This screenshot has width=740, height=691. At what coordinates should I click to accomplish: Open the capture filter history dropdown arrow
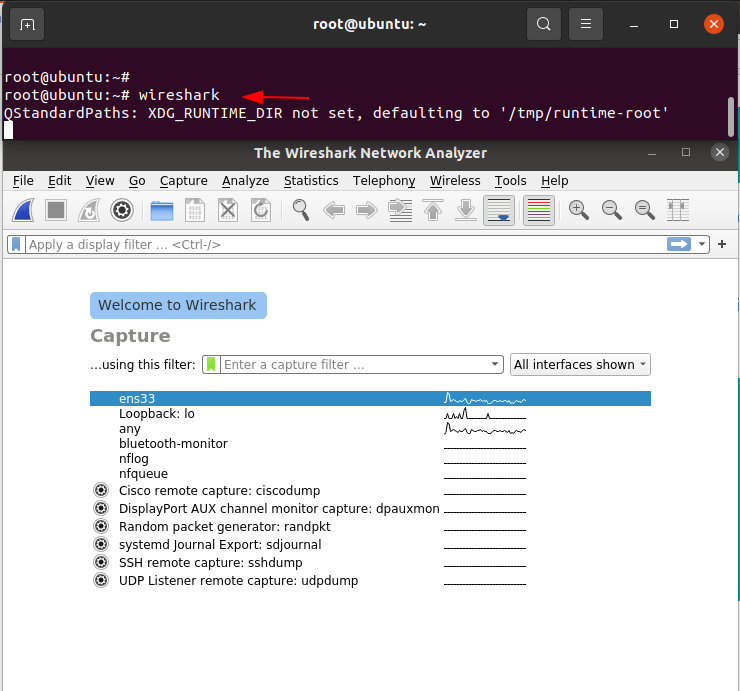point(495,364)
